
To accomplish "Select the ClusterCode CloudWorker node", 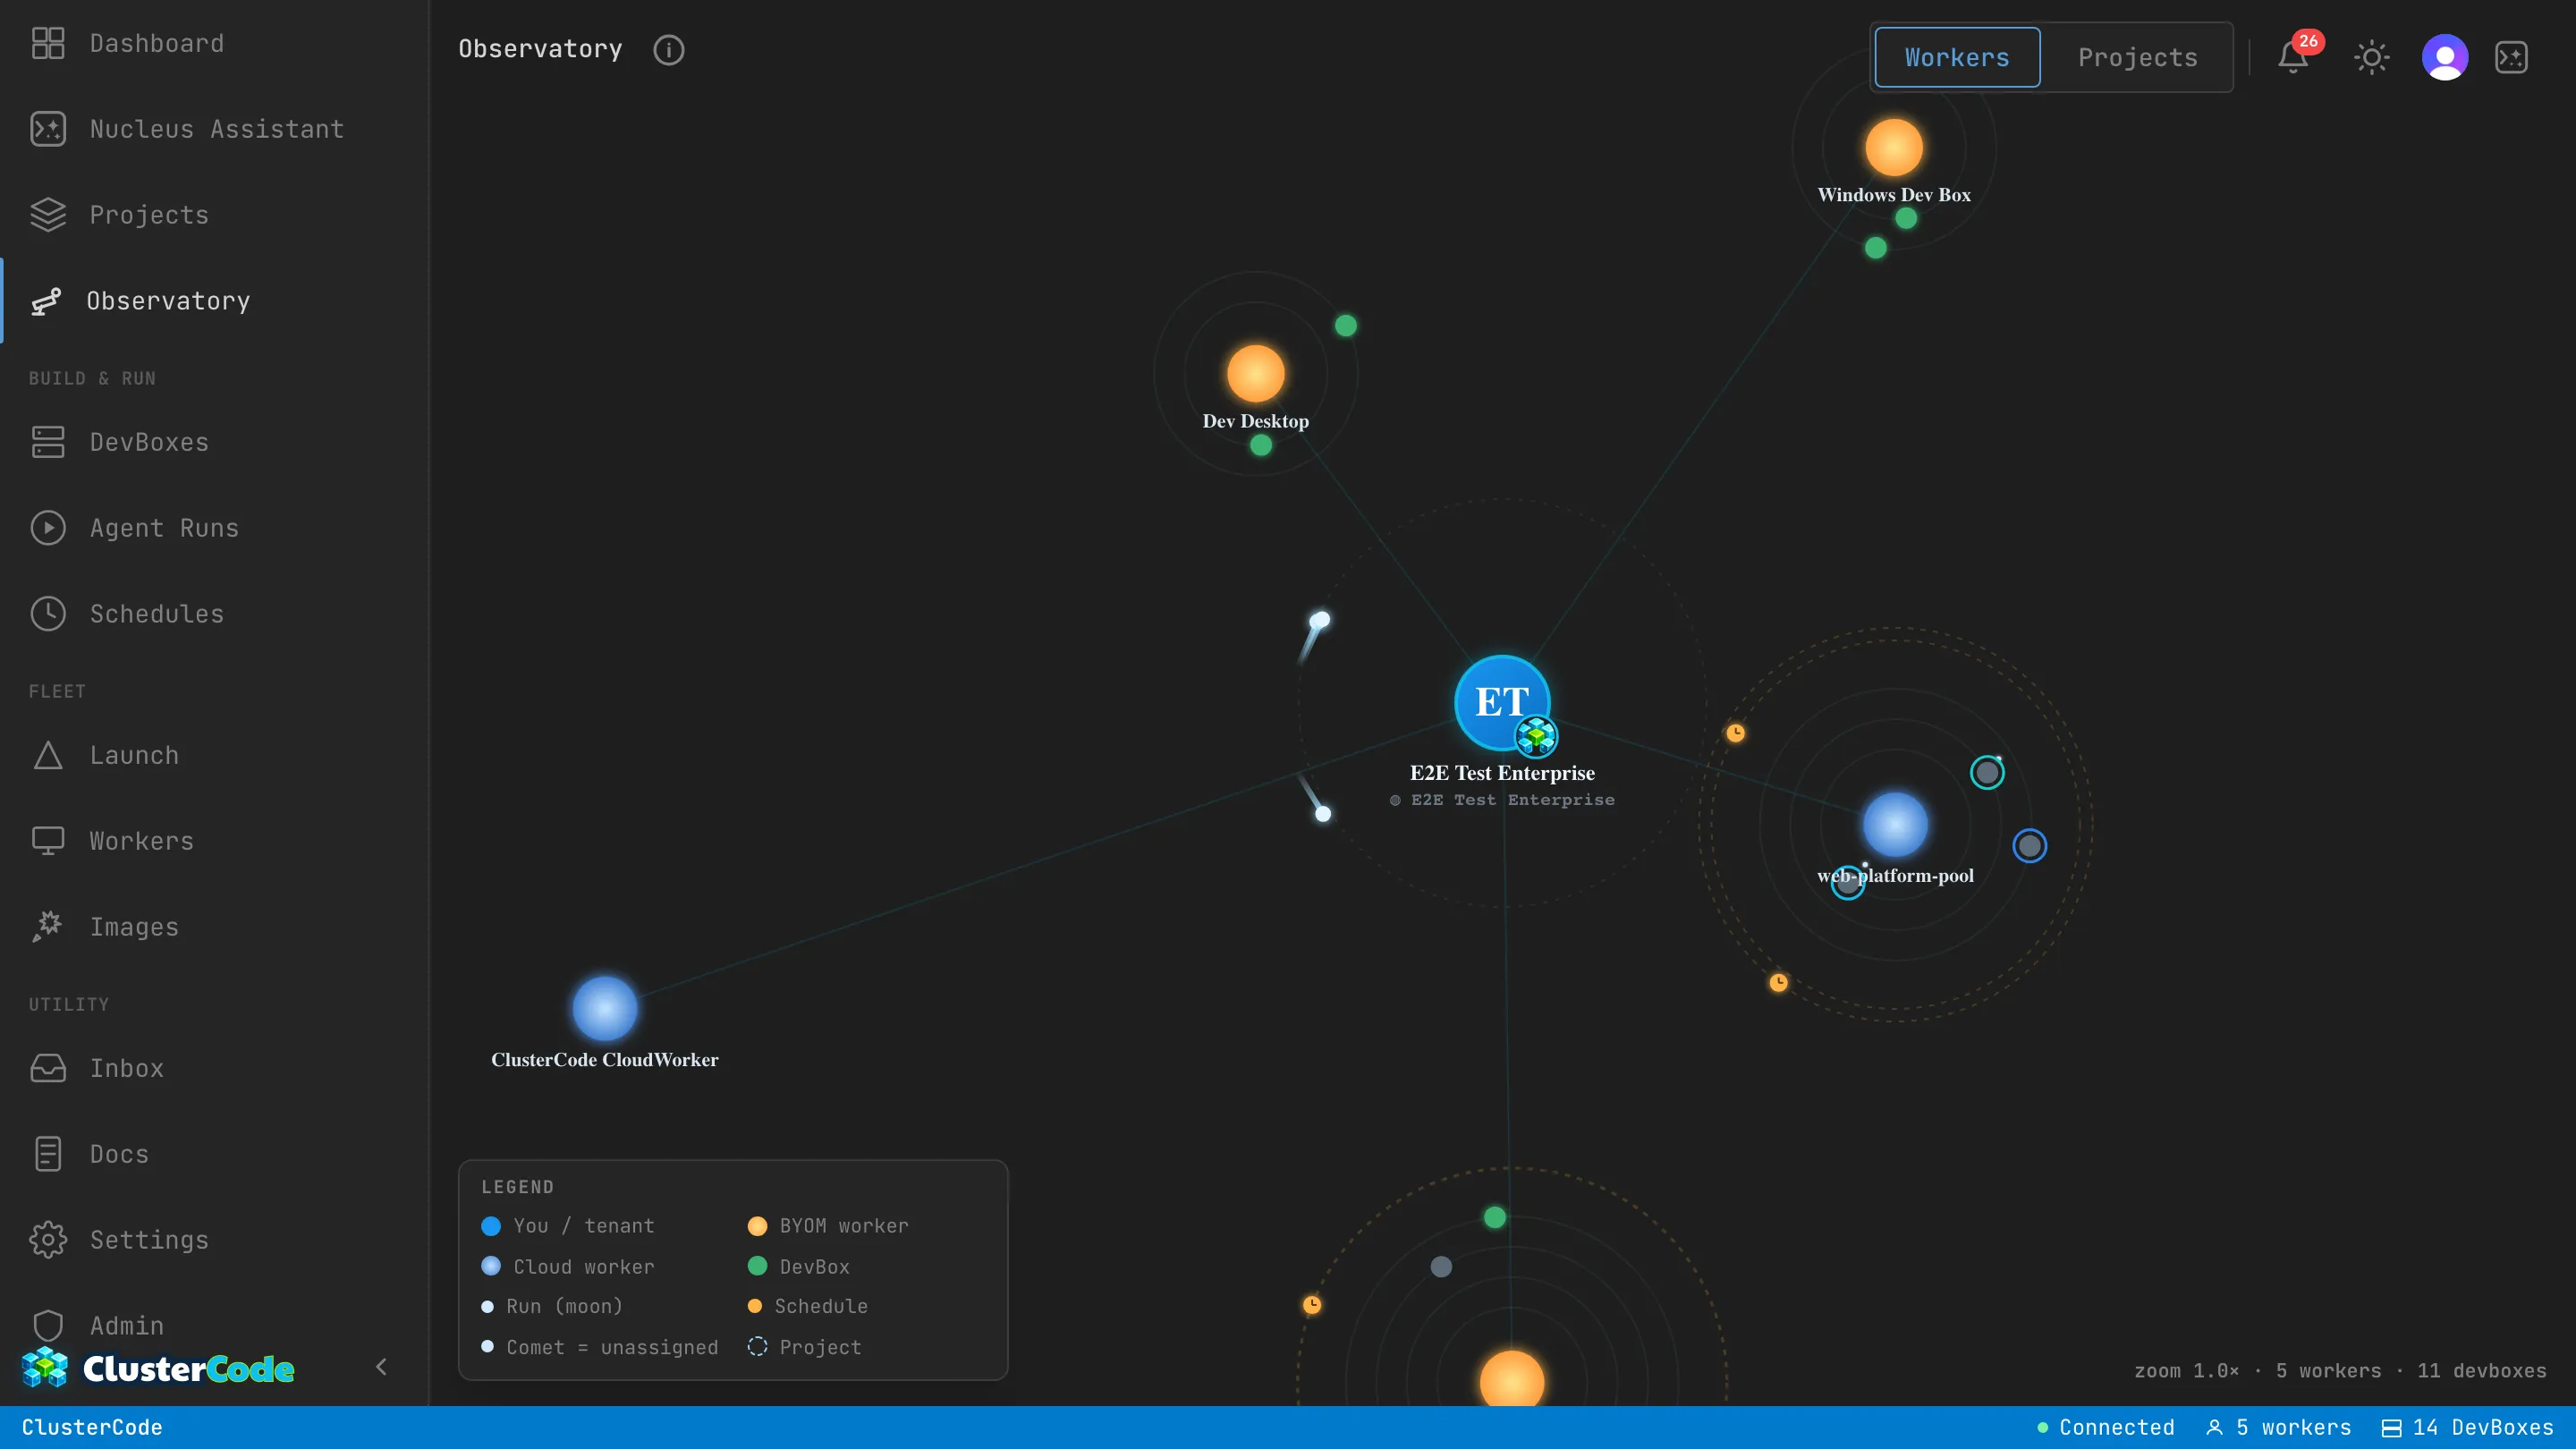I will coord(605,1009).
